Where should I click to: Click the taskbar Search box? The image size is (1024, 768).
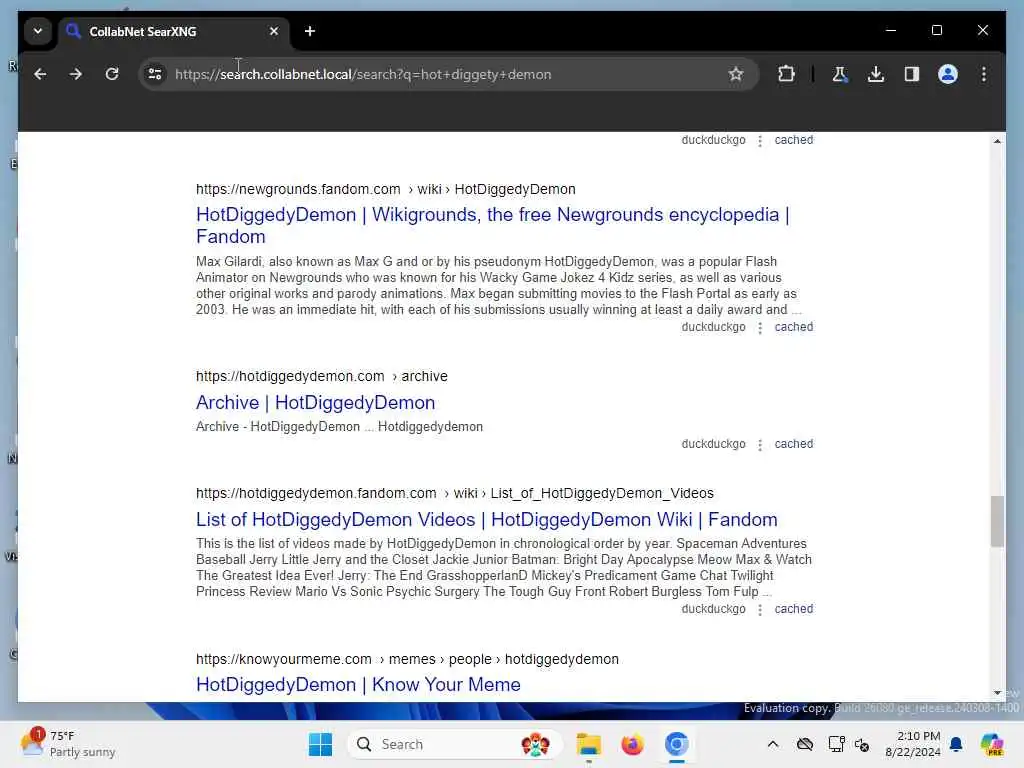click(455, 744)
